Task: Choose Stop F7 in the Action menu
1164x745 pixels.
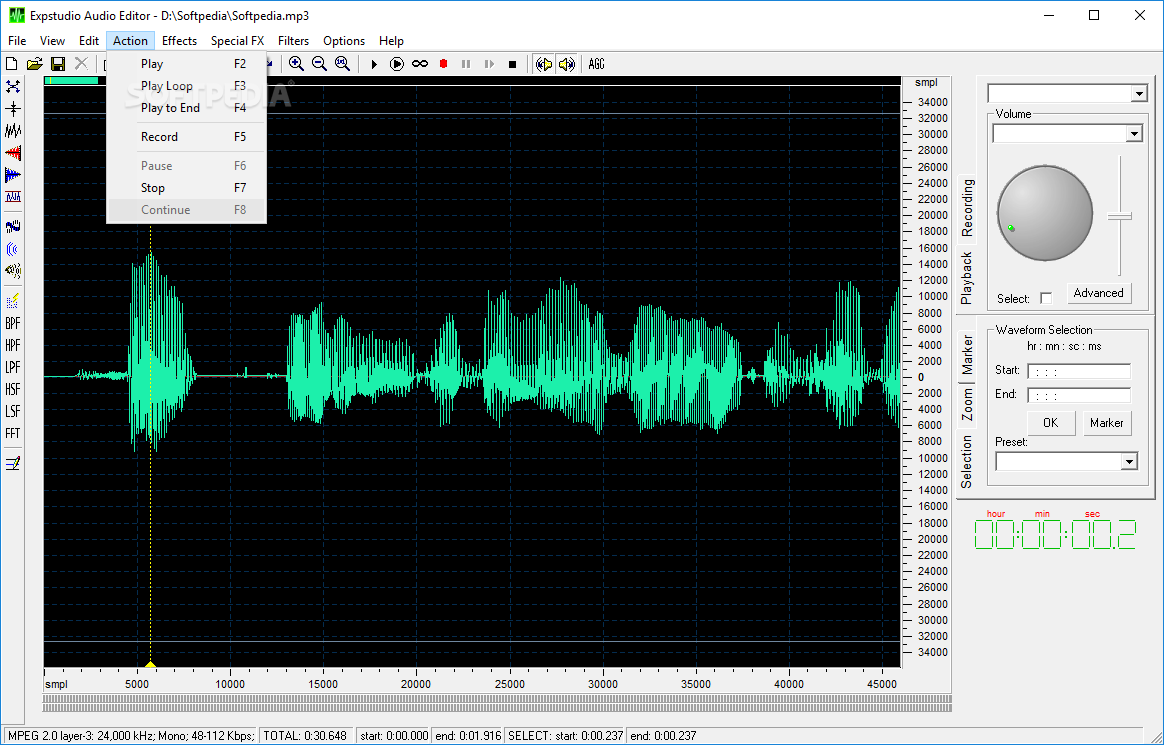Action: tap(186, 188)
